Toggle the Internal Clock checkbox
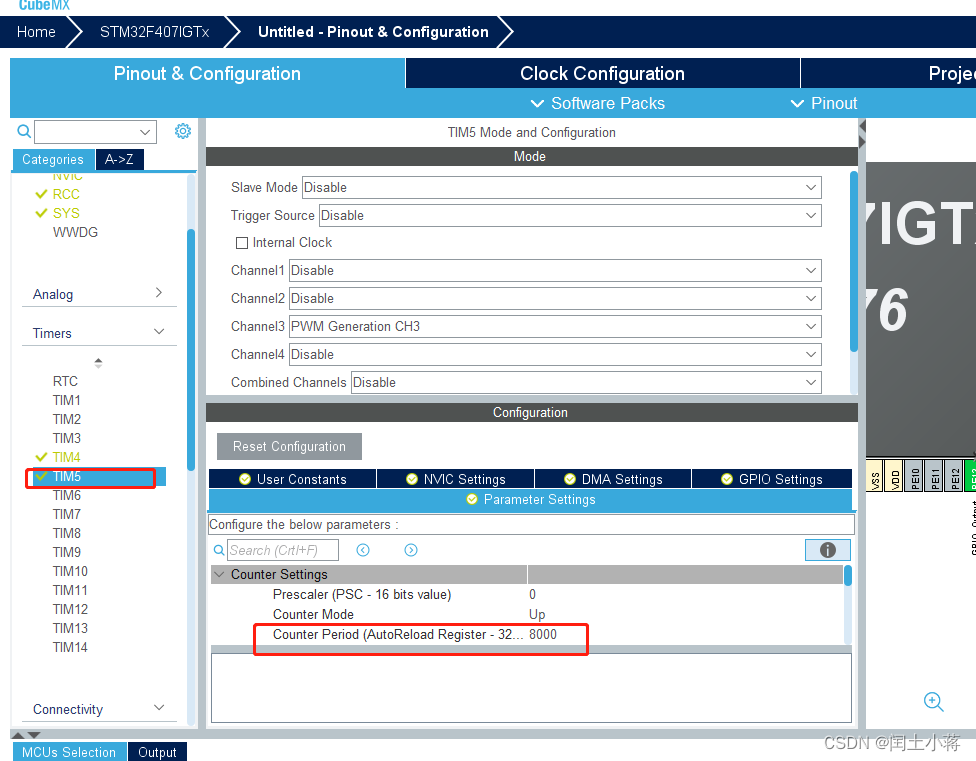Viewport: 976px width, 761px height. (242, 243)
